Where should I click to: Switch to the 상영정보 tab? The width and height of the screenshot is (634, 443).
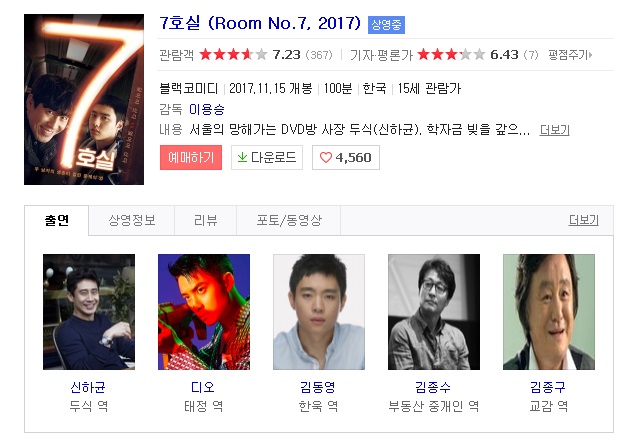(x=132, y=220)
